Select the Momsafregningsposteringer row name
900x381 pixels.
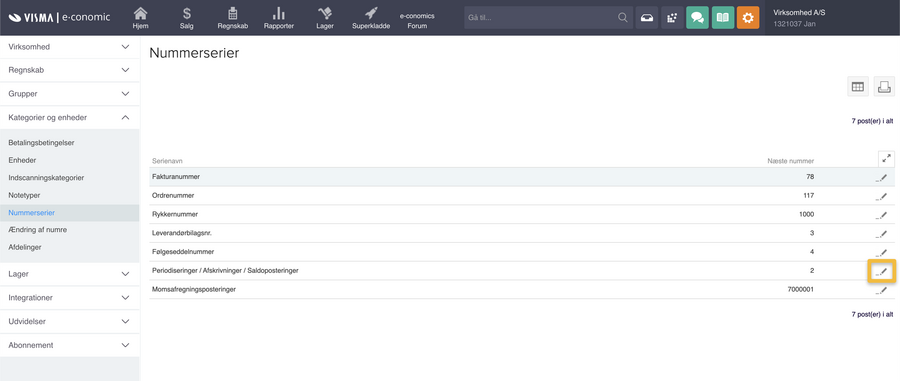coord(194,289)
